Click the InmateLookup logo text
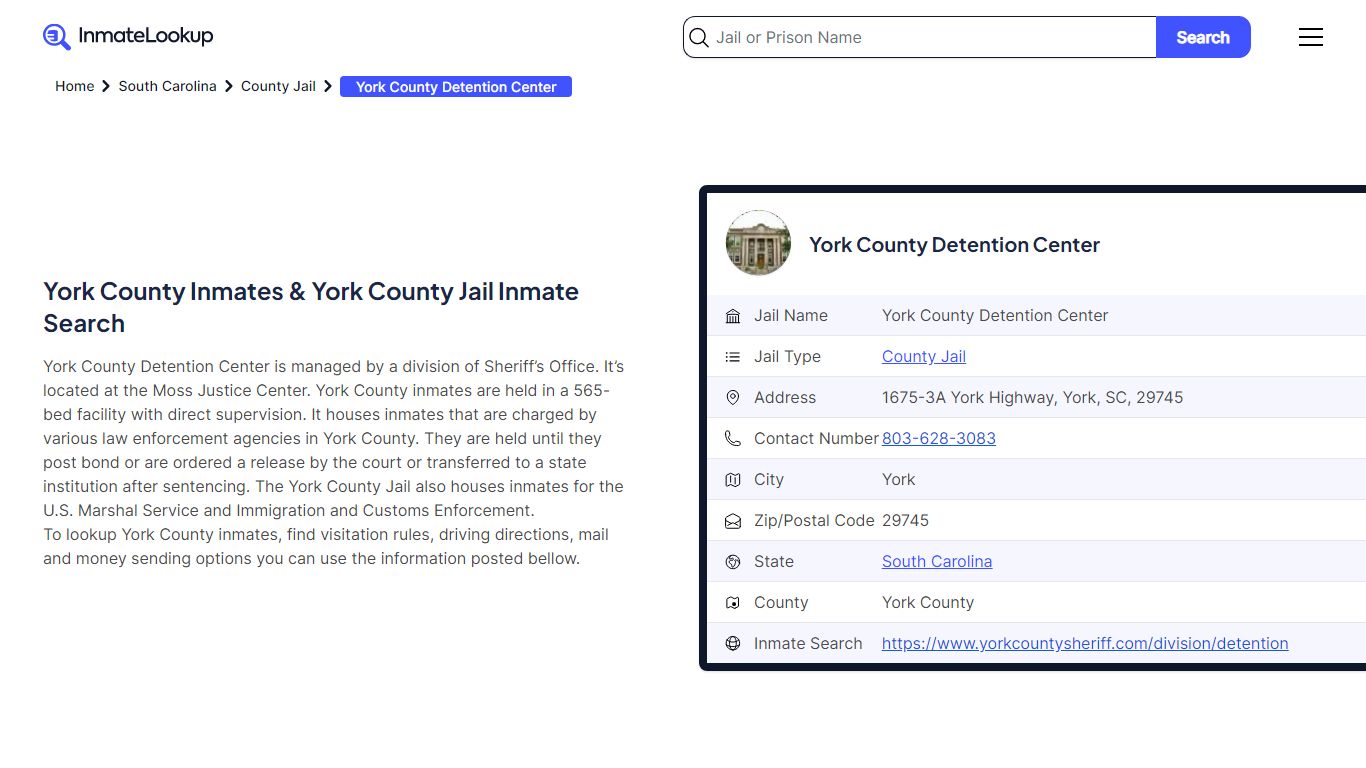 (x=146, y=36)
